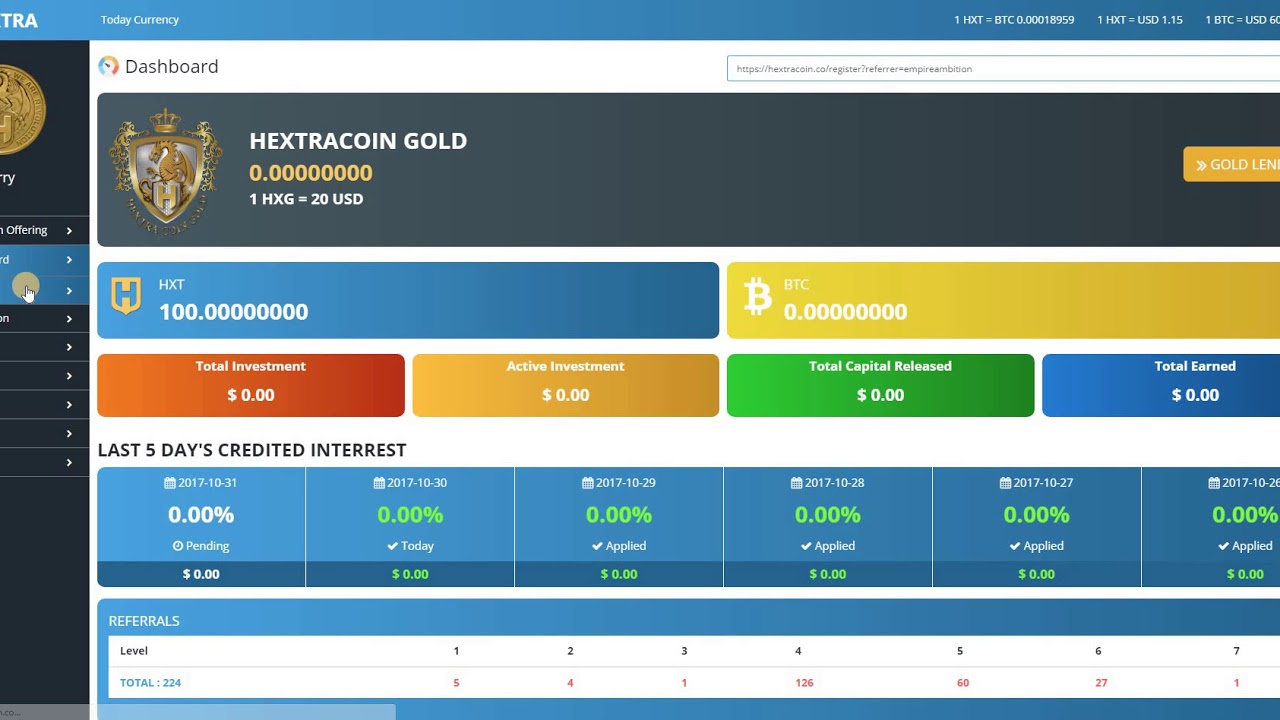1280x720 pixels.
Task: Click the level 6 referral count 27
Action: pyautogui.click(x=1101, y=683)
